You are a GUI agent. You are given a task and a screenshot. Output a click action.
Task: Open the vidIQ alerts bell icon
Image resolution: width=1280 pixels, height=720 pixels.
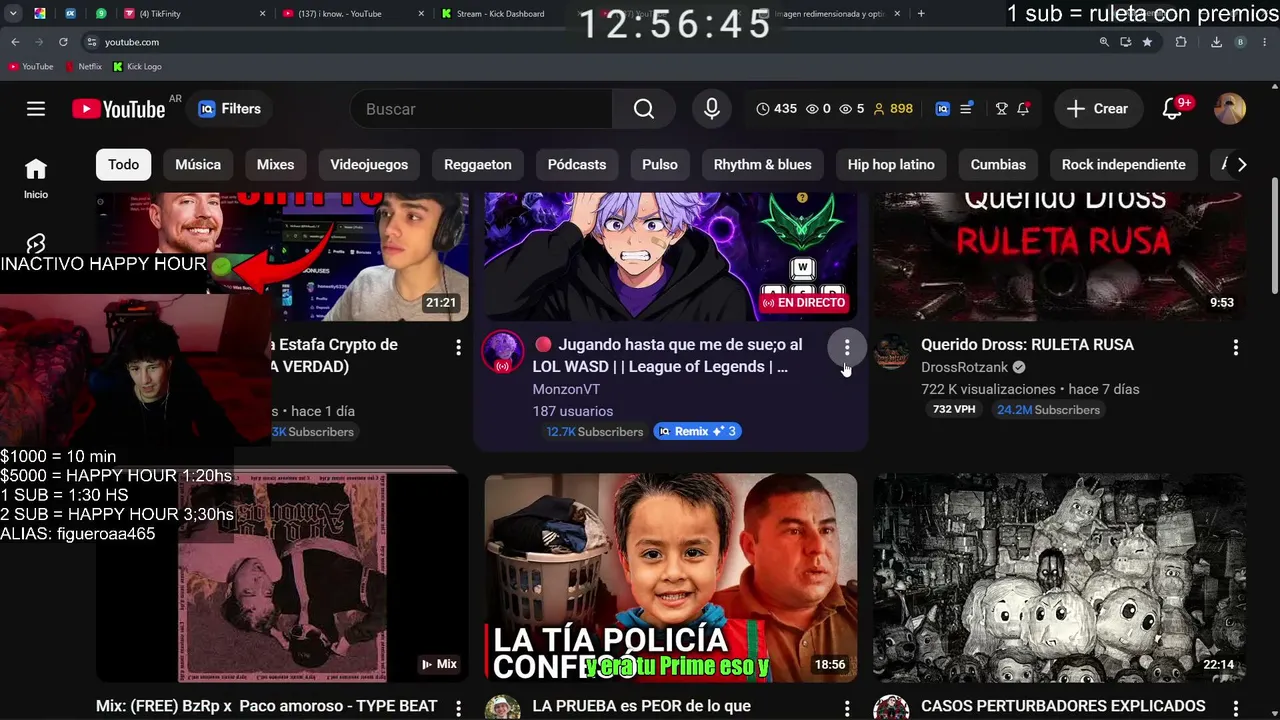click(x=1023, y=109)
